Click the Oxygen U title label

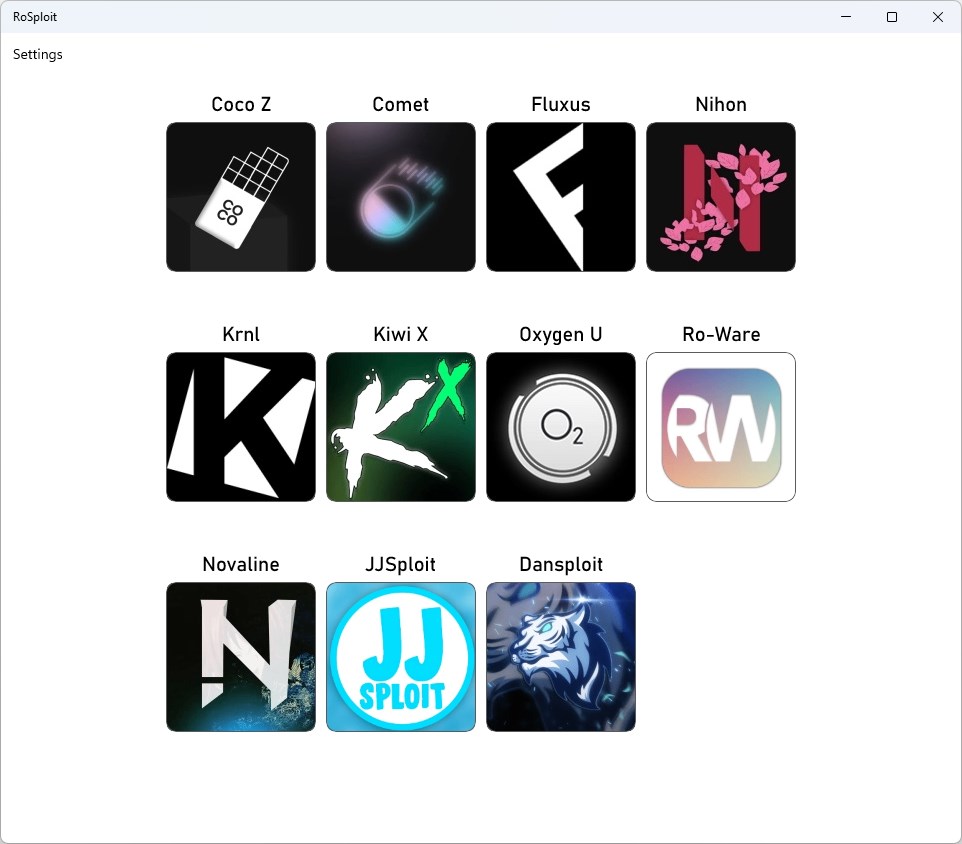561,334
